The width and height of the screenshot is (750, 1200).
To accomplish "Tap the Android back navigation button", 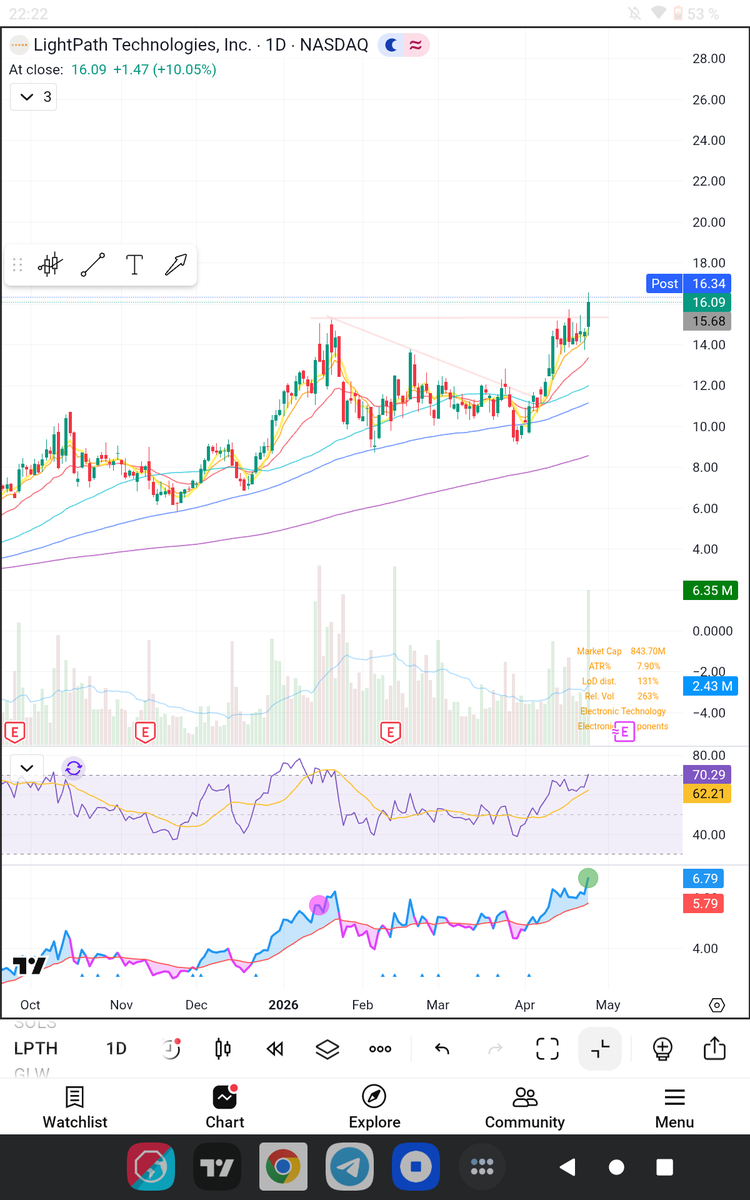I will coord(568,1167).
